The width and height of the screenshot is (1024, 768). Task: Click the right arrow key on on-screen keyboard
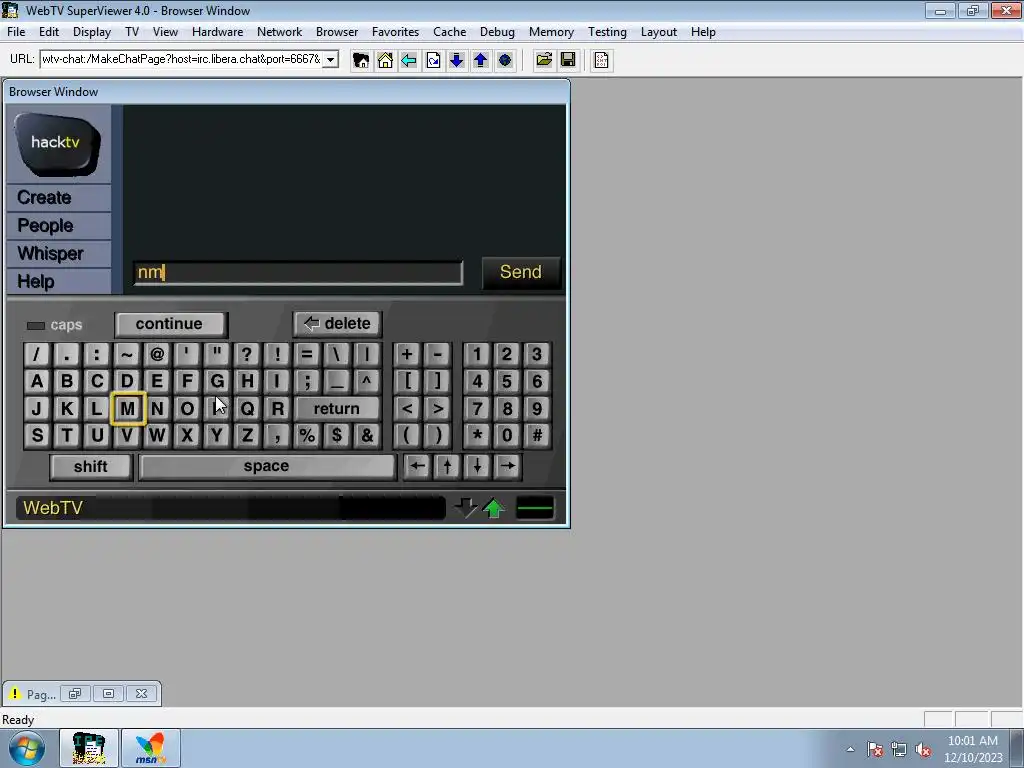coord(507,466)
